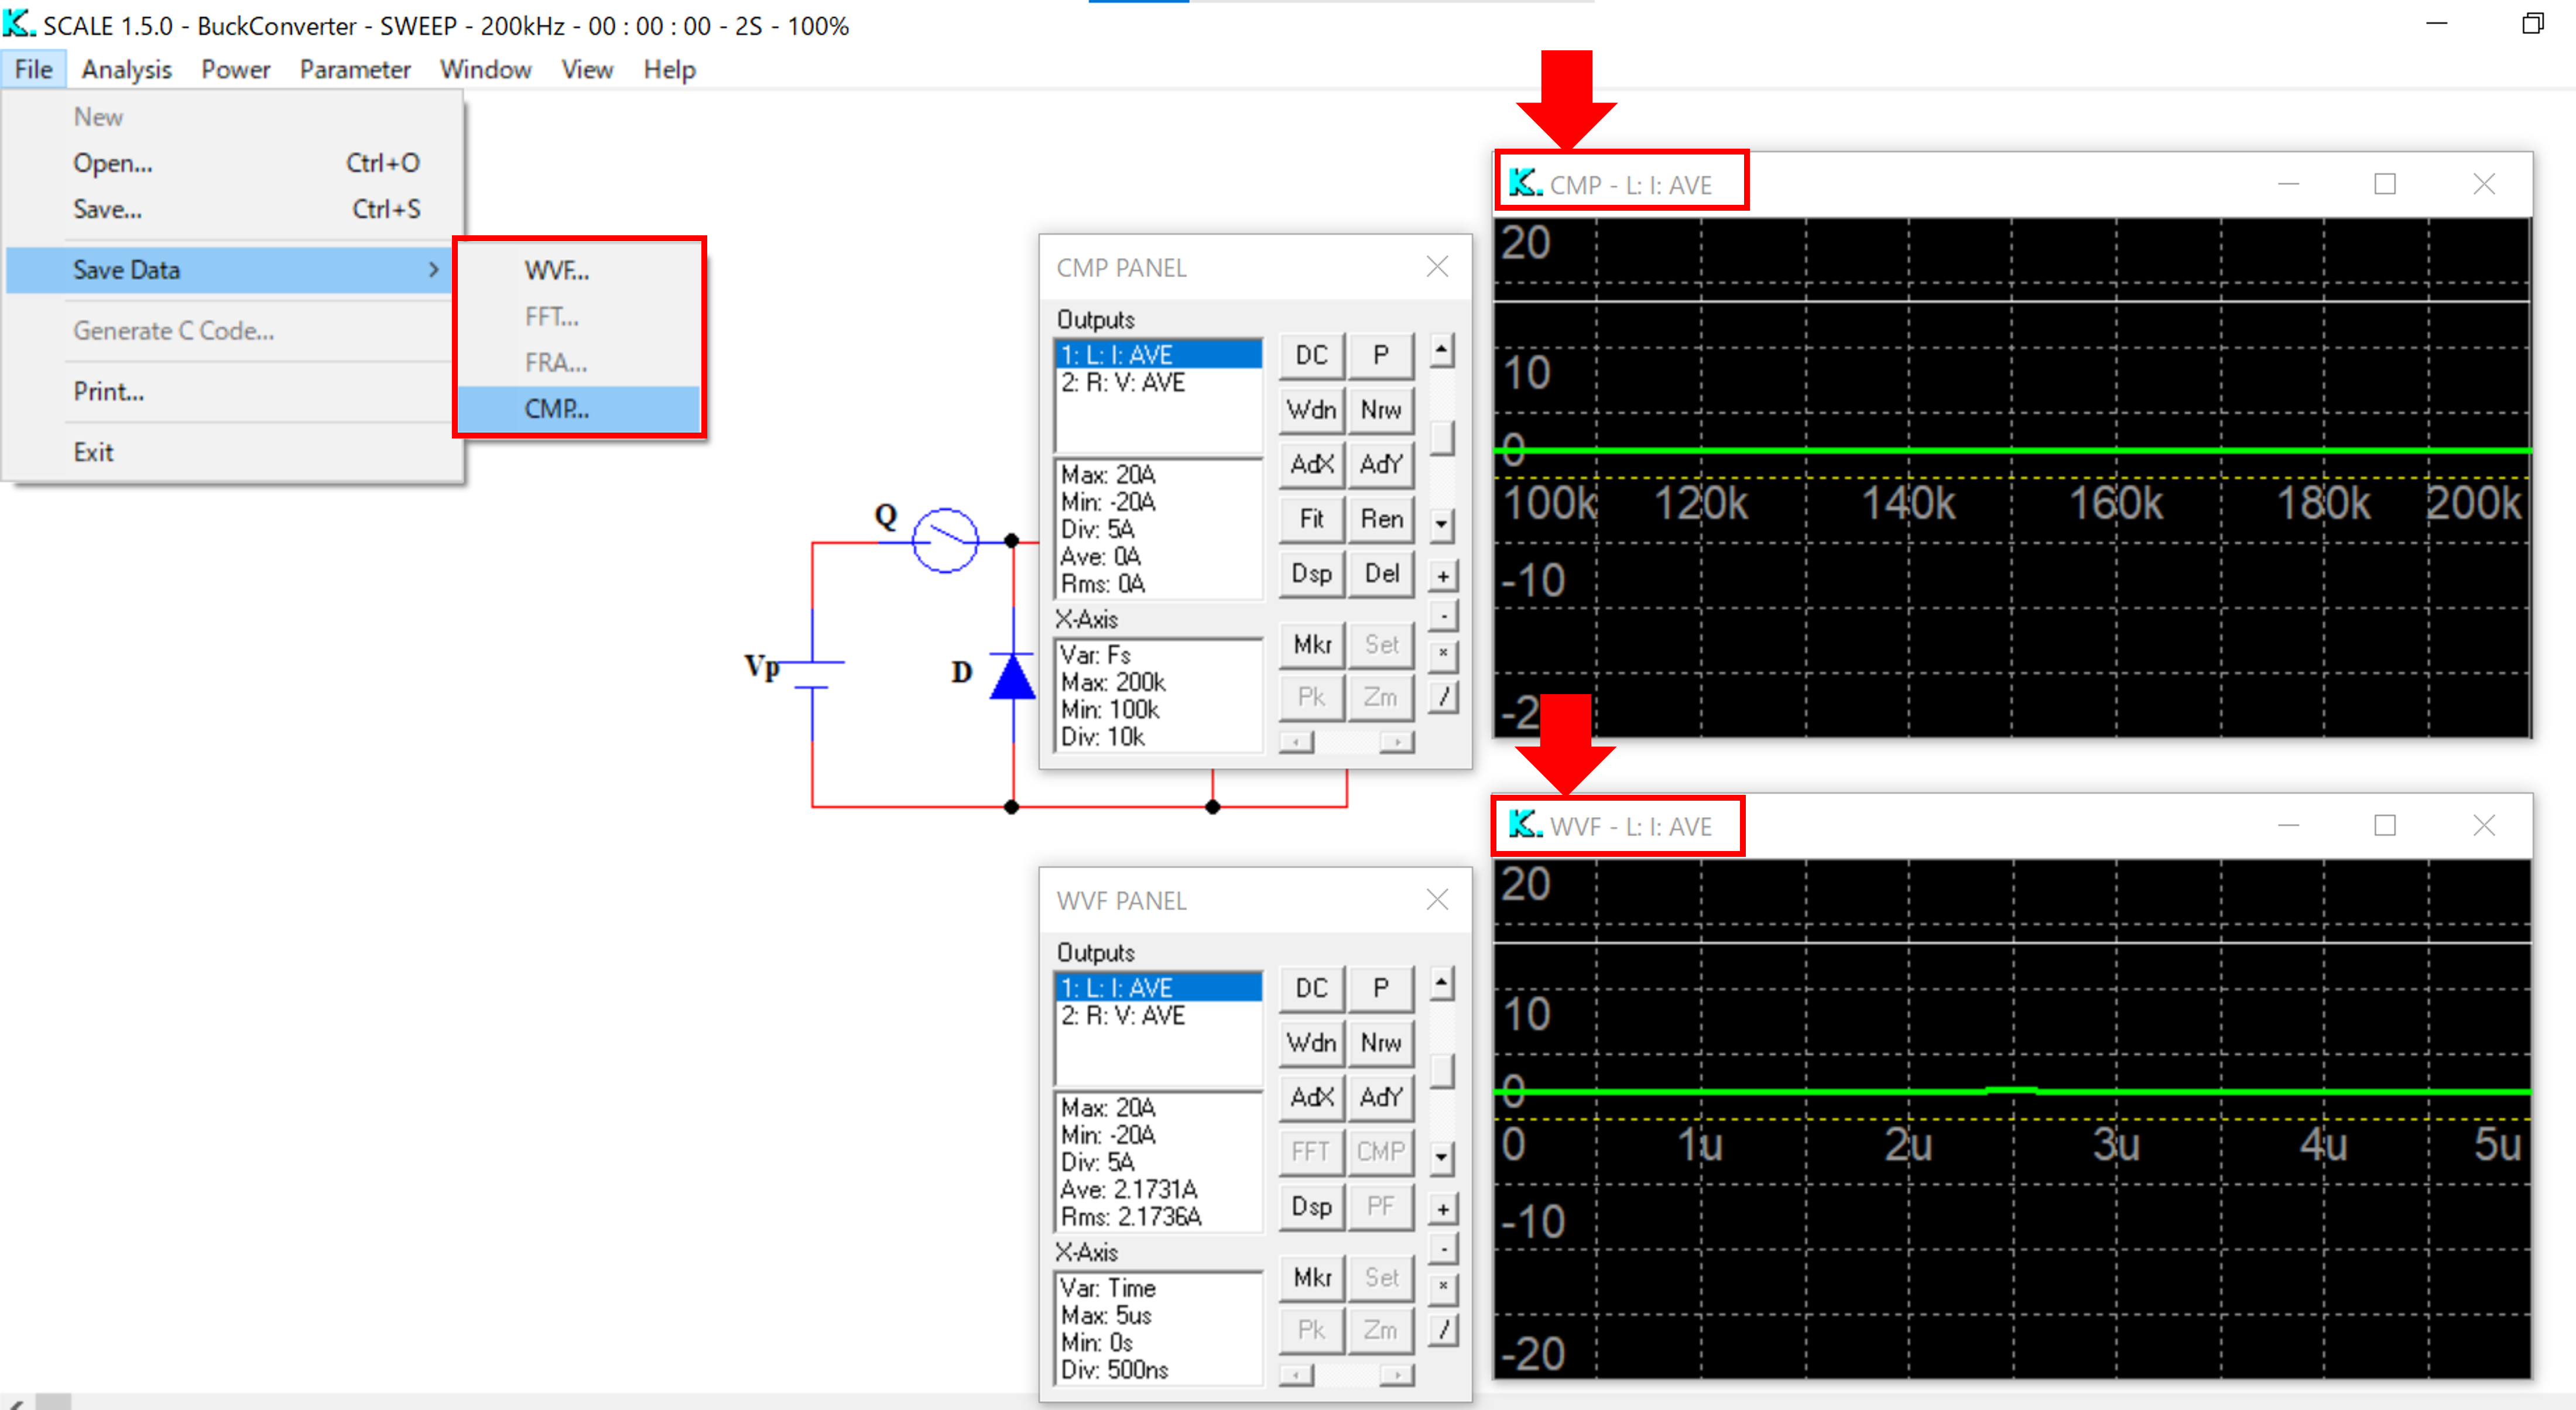Click horizontal scroll left arrow in CMP PANEL

pos(1296,741)
